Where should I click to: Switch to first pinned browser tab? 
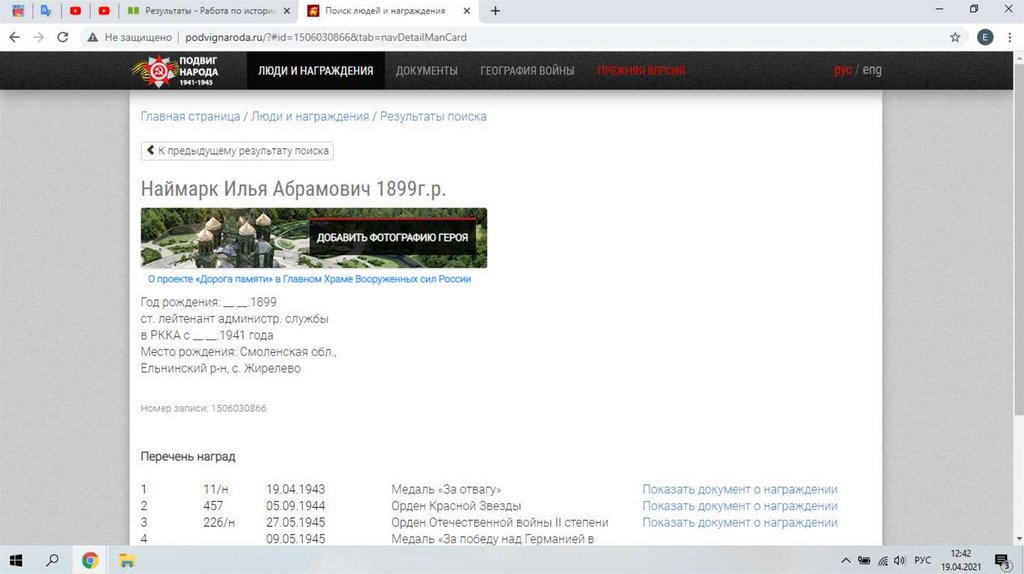tap(18, 10)
